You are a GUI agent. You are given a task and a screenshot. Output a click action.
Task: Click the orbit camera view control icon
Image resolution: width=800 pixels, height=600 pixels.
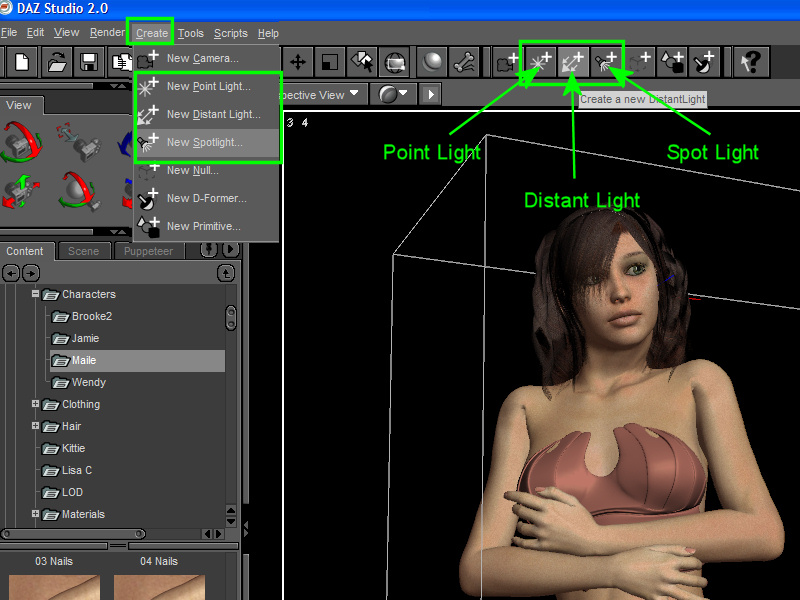coord(21,142)
